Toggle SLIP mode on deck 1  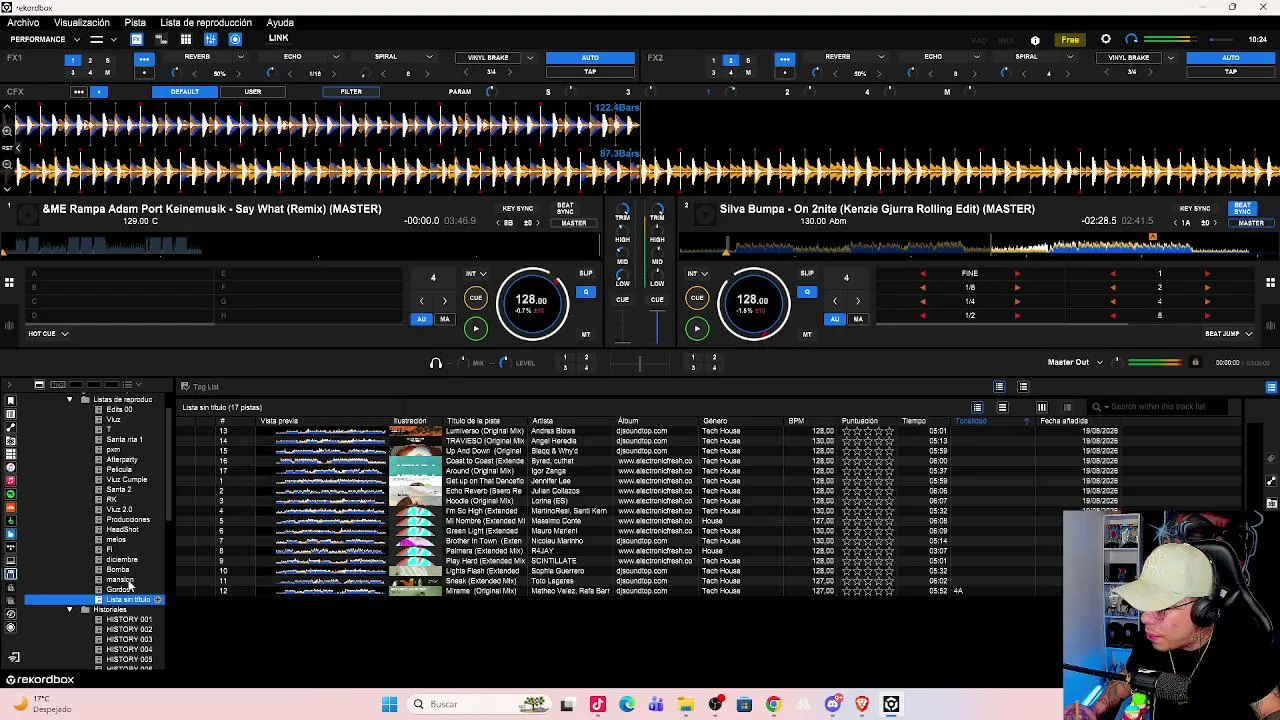[x=586, y=273]
